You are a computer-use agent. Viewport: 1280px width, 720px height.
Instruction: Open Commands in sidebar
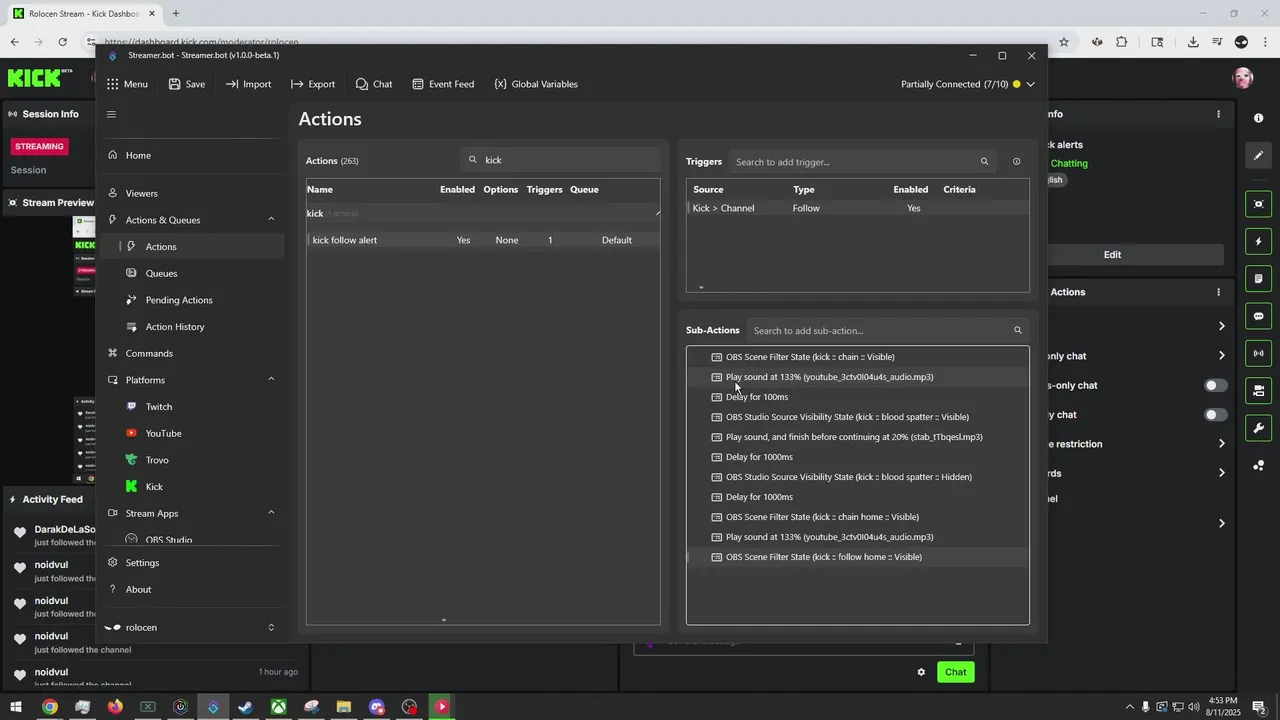click(x=149, y=353)
